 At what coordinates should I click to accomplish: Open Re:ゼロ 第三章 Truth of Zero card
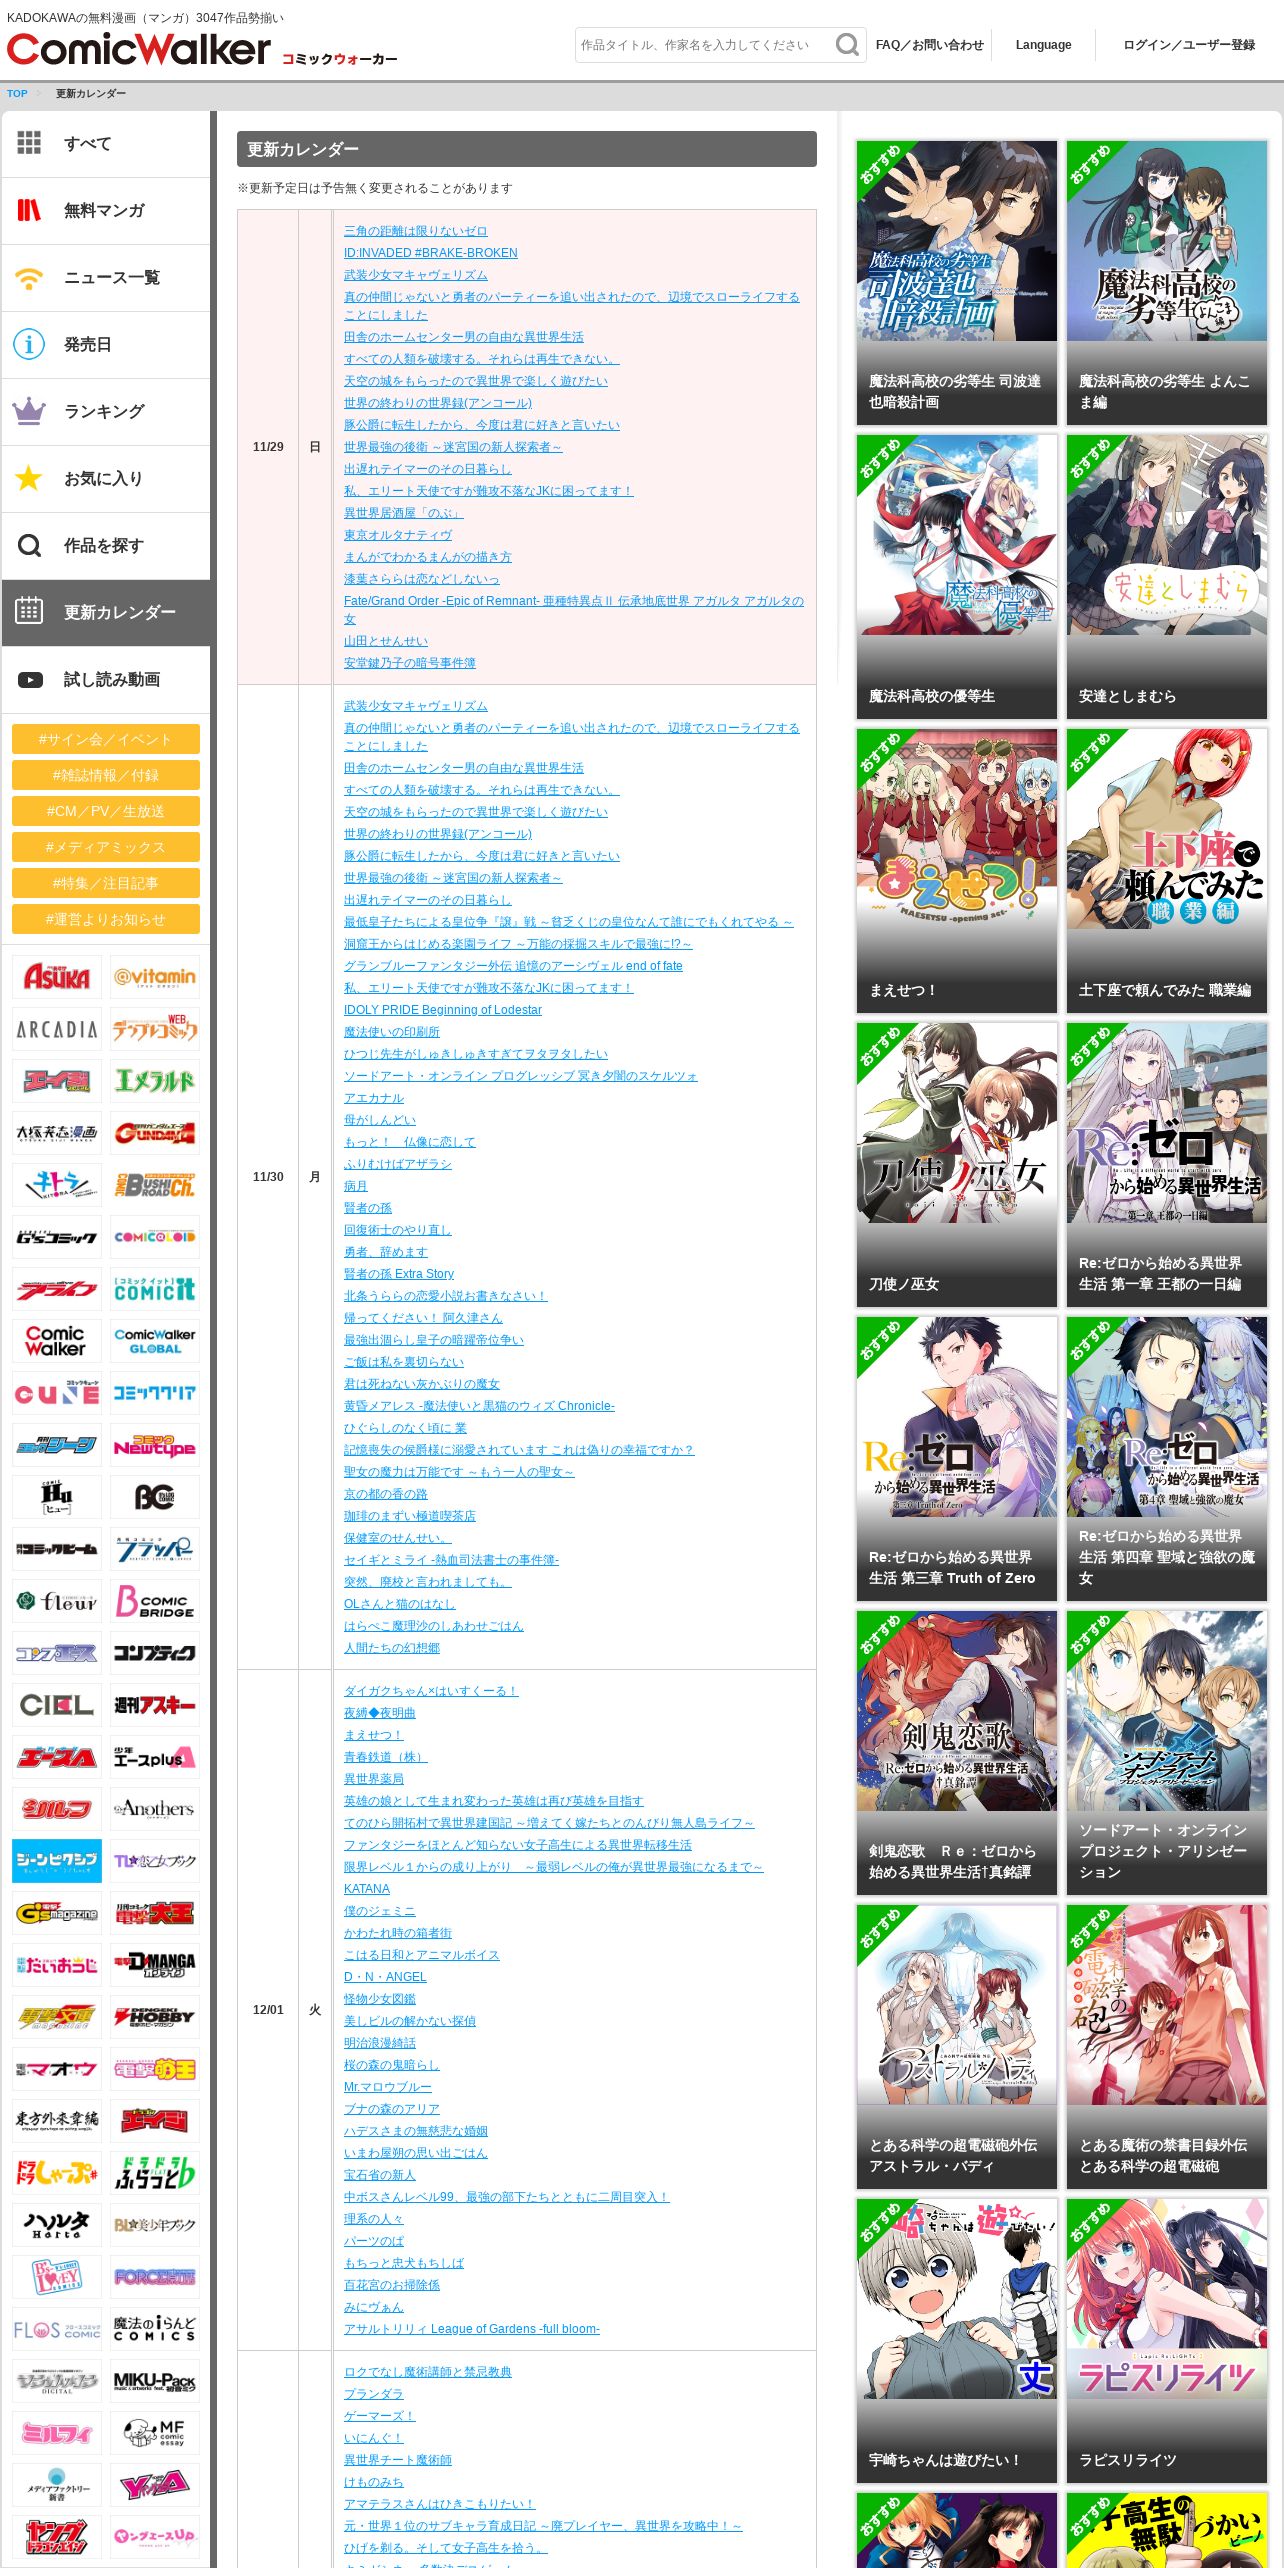tap(956, 1459)
